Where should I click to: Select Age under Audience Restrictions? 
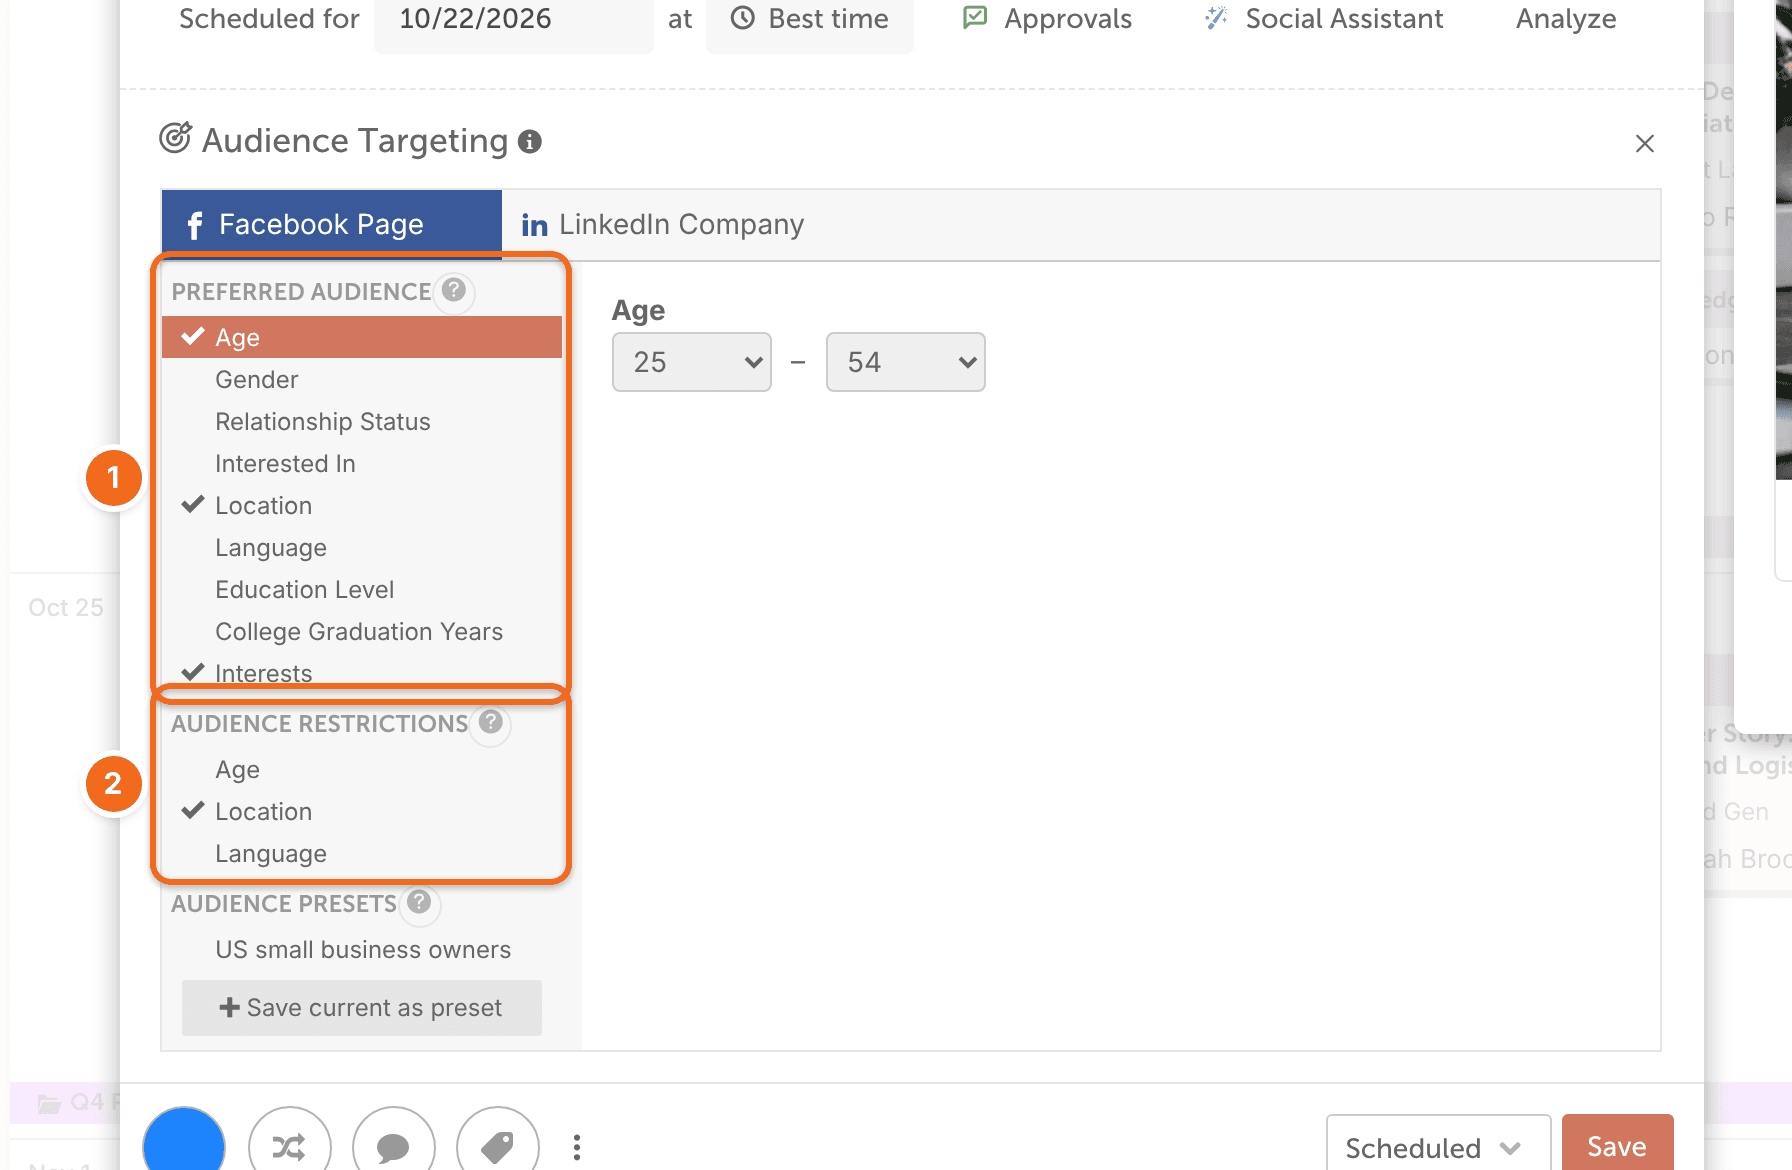pyautogui.click(x=362, y=769)
